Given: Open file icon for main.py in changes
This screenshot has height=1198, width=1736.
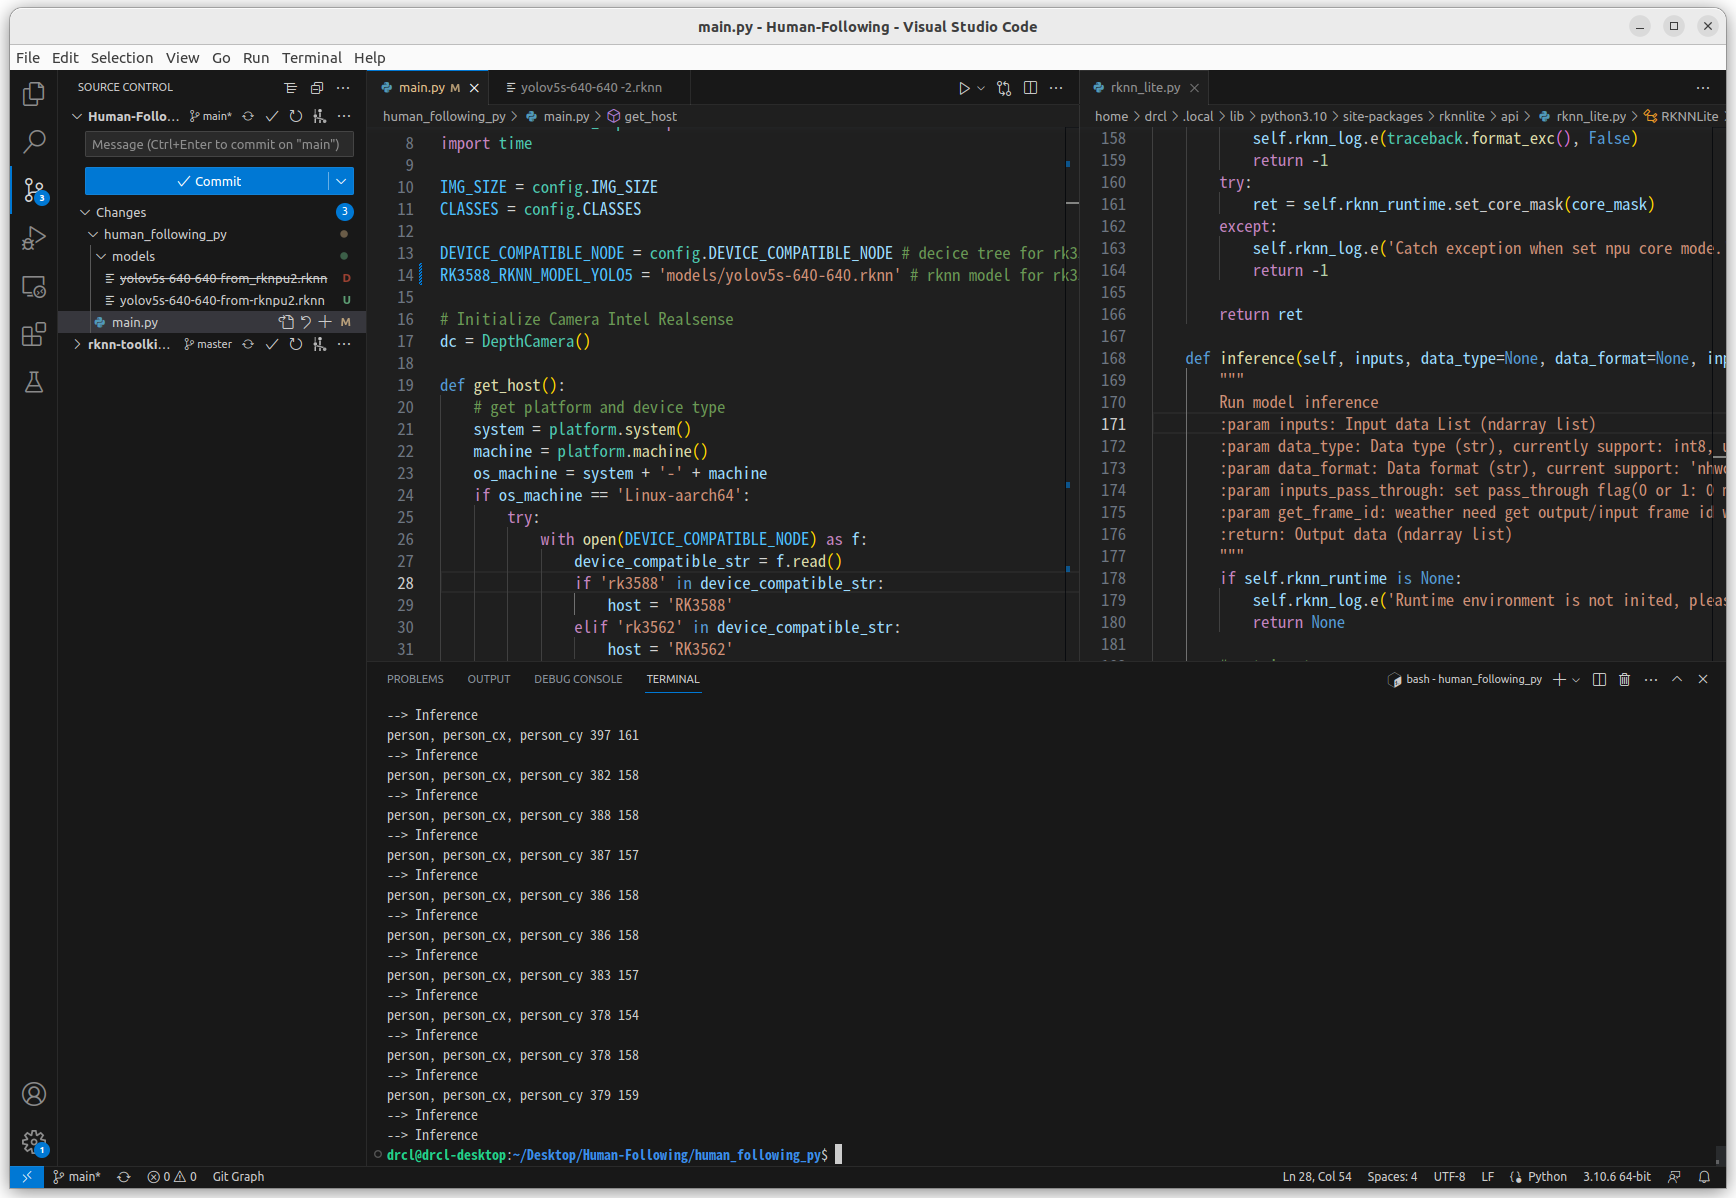Looking at the screenshot, I should pos(287,322).
